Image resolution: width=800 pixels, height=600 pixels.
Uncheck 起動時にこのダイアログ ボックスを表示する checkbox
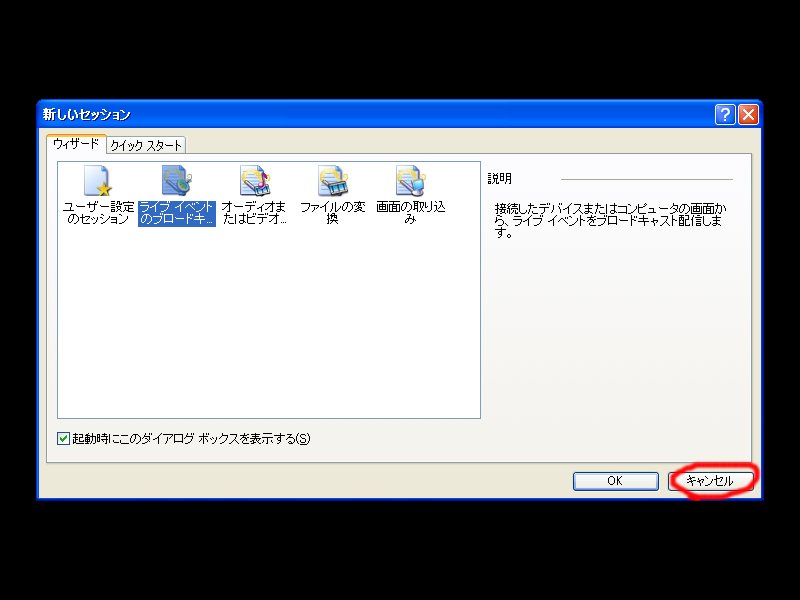[63, 438]
